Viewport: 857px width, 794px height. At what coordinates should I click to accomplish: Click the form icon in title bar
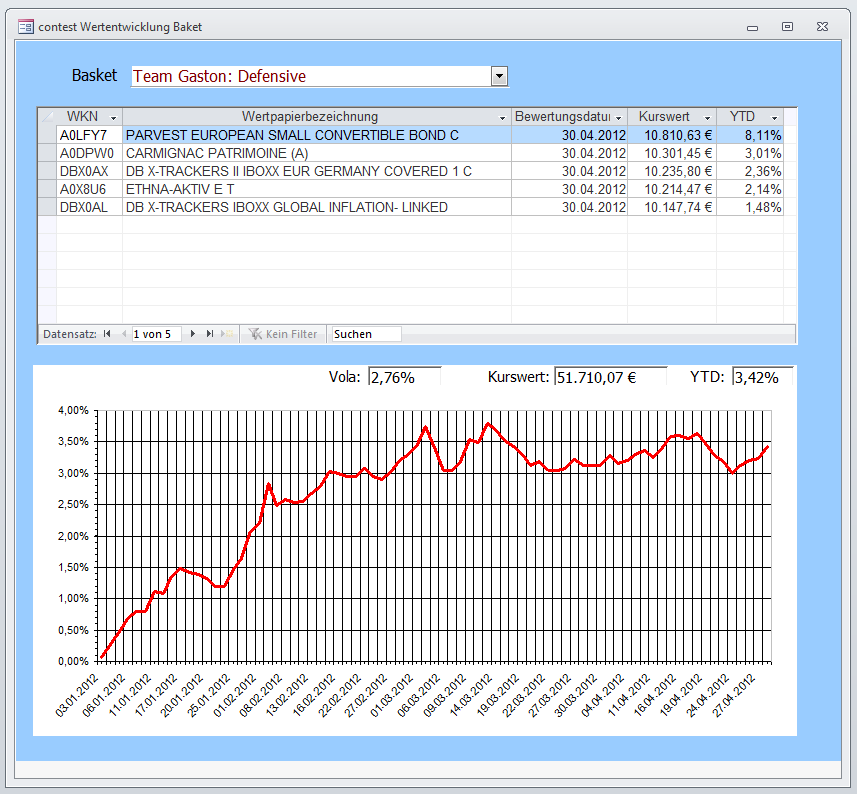coord(26,27)
